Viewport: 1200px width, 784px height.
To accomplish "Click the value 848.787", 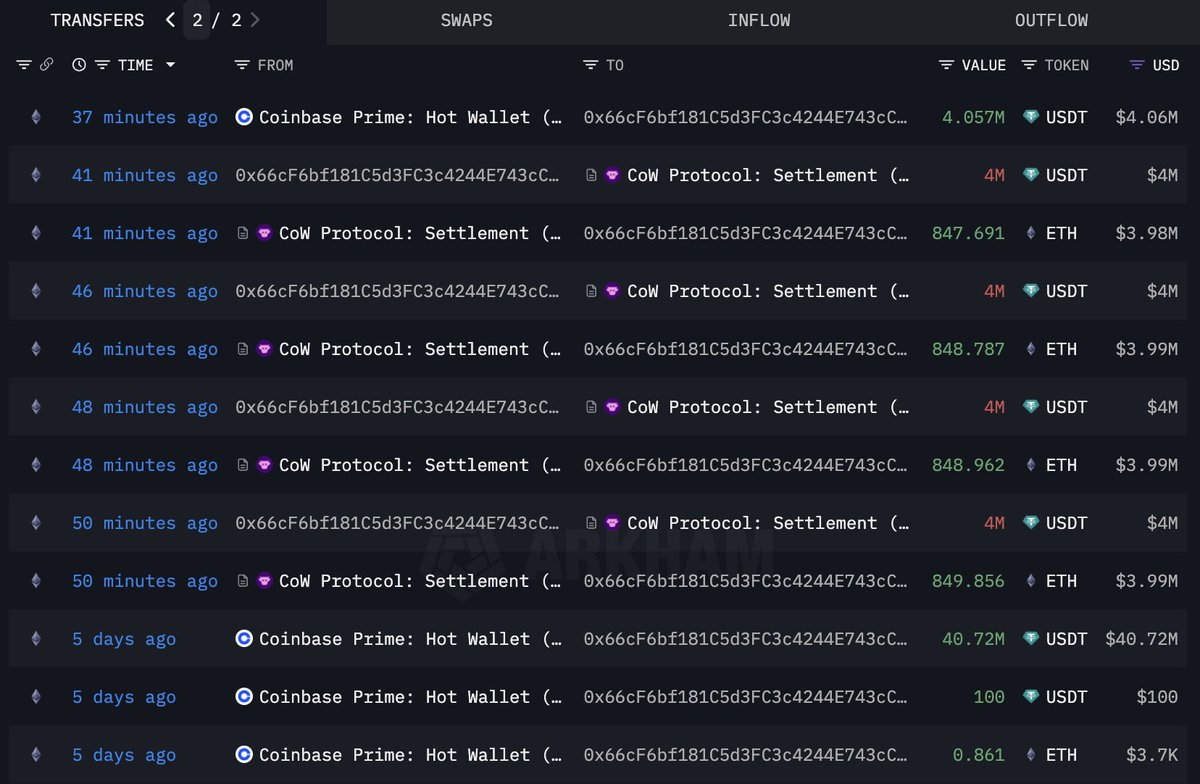I will pos(968,349).
